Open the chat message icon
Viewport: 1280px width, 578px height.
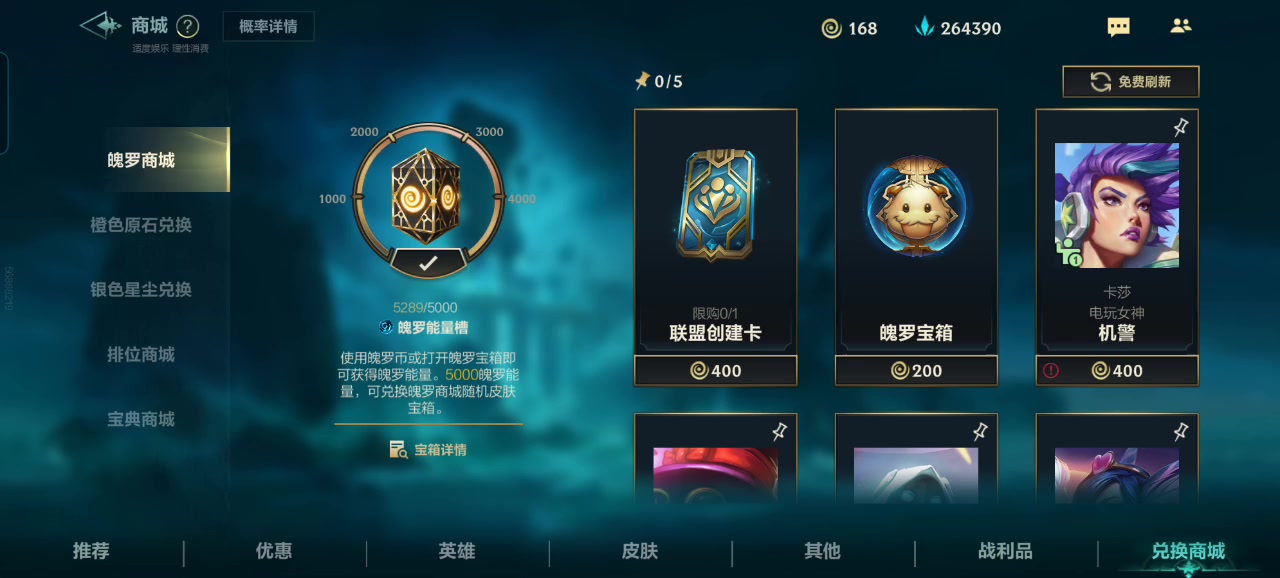point(1119,27)
